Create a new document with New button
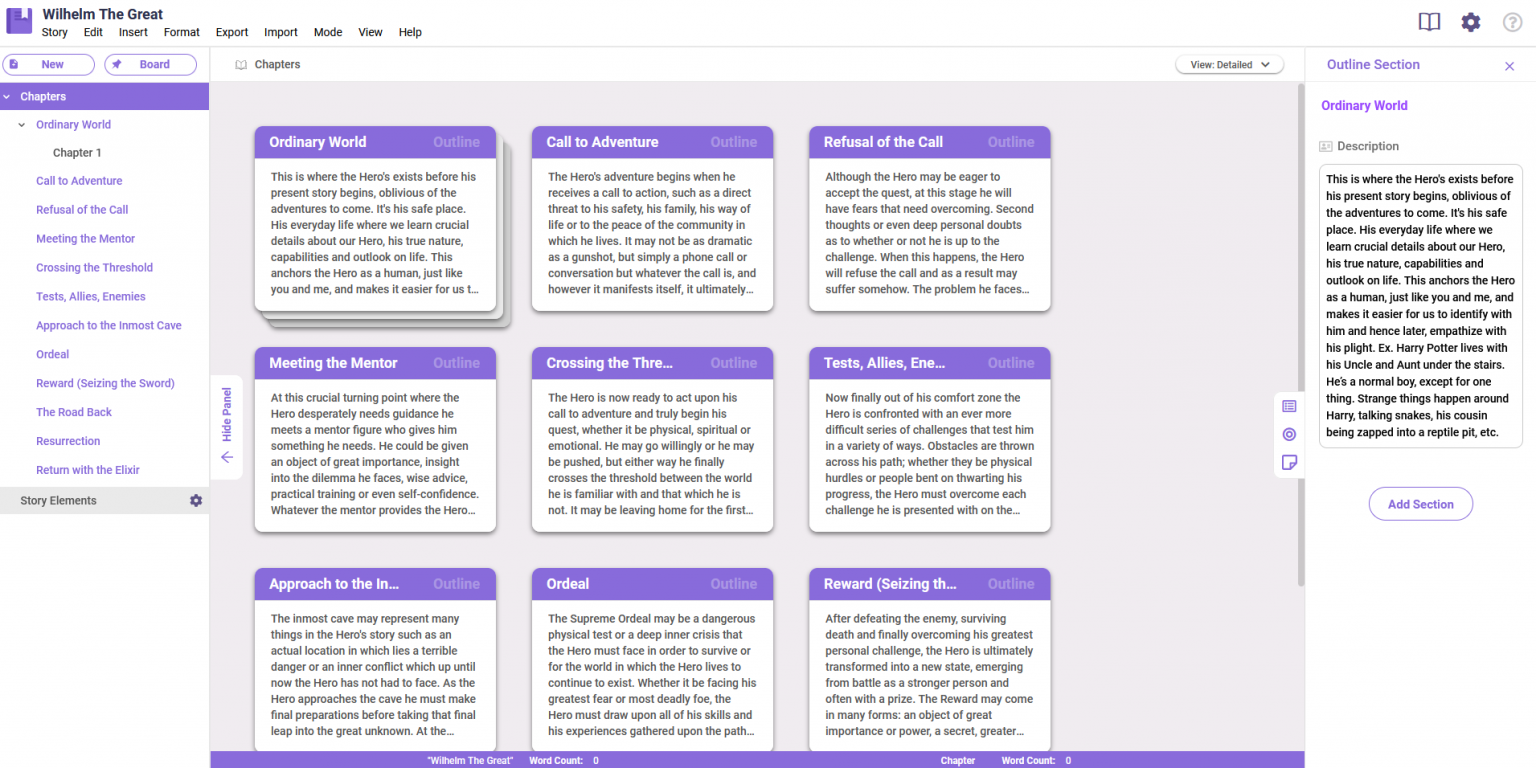The width and height of the screenshot is (1536, 768). point(48,63)
